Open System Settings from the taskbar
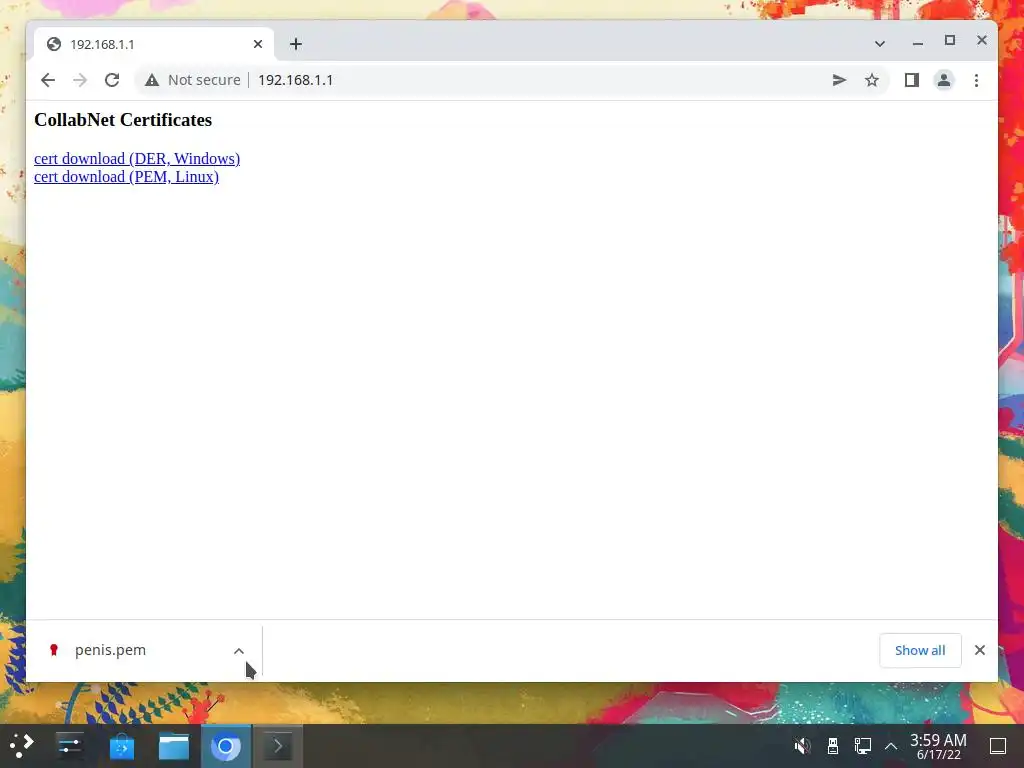 69,746
